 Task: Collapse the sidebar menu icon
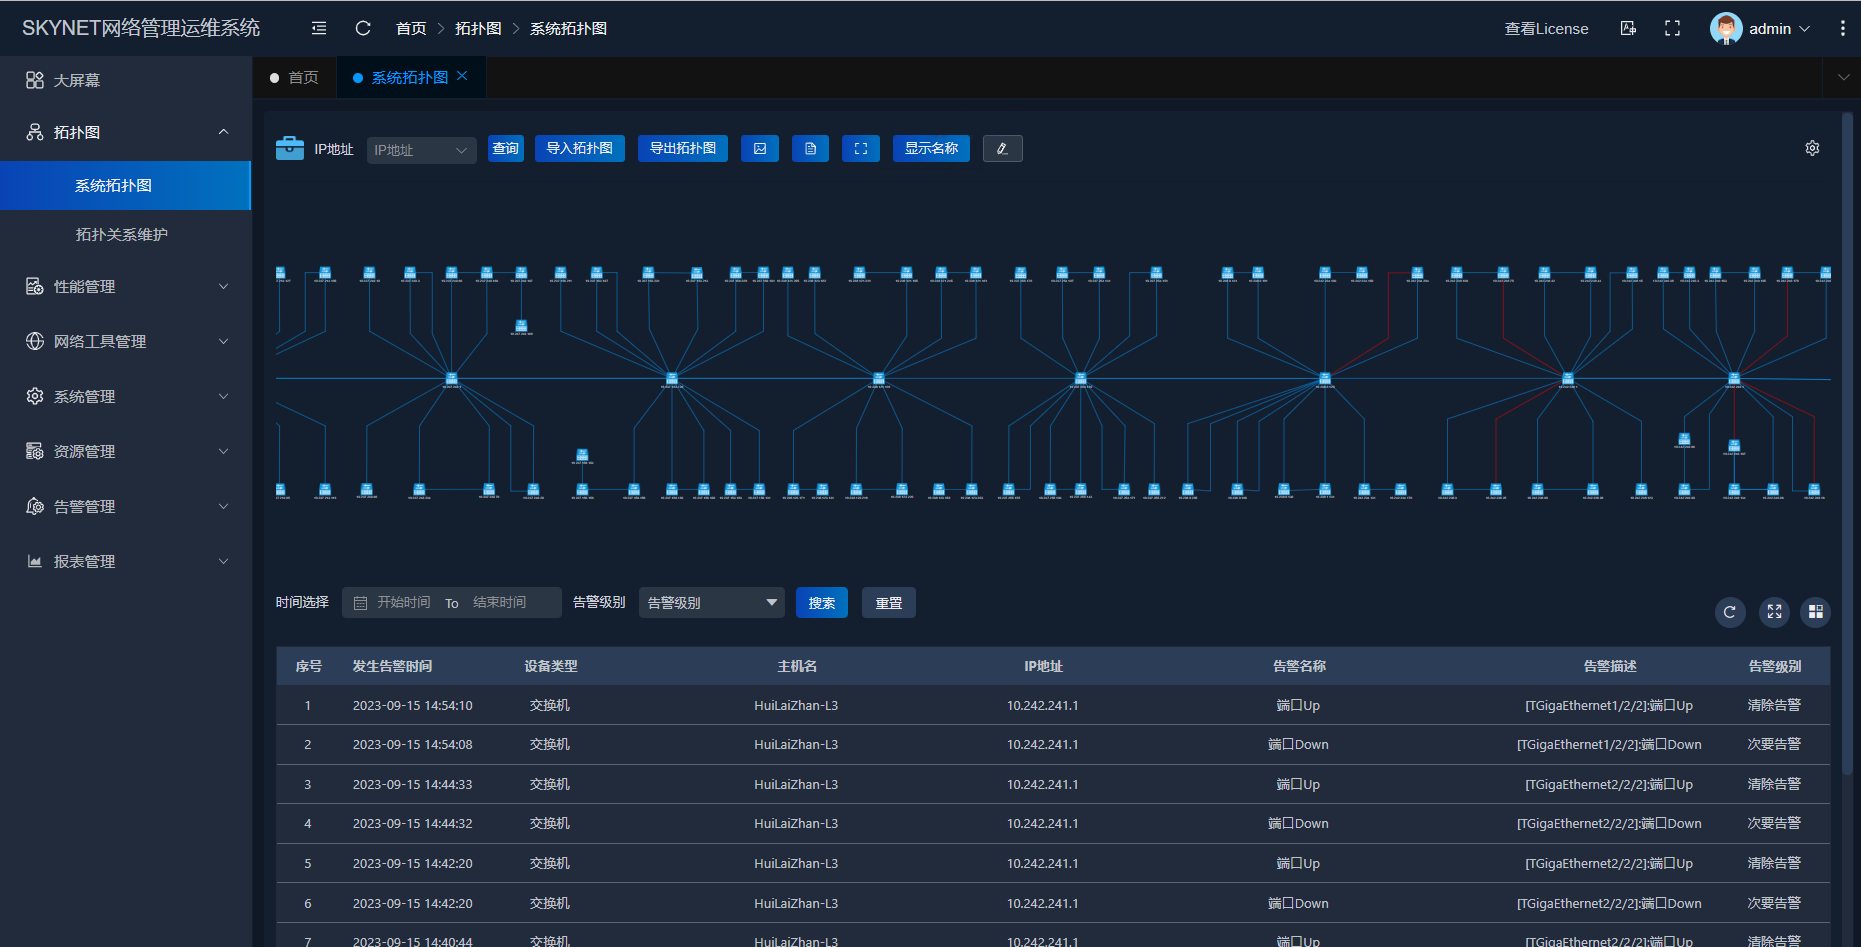(319, 28)
